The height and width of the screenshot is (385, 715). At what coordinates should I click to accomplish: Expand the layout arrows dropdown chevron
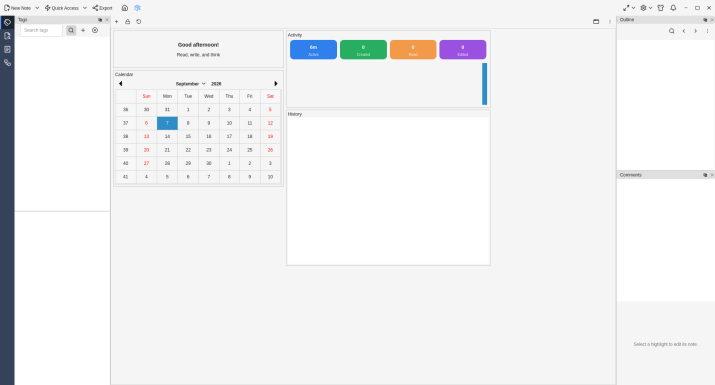click(x=633, y=8)
